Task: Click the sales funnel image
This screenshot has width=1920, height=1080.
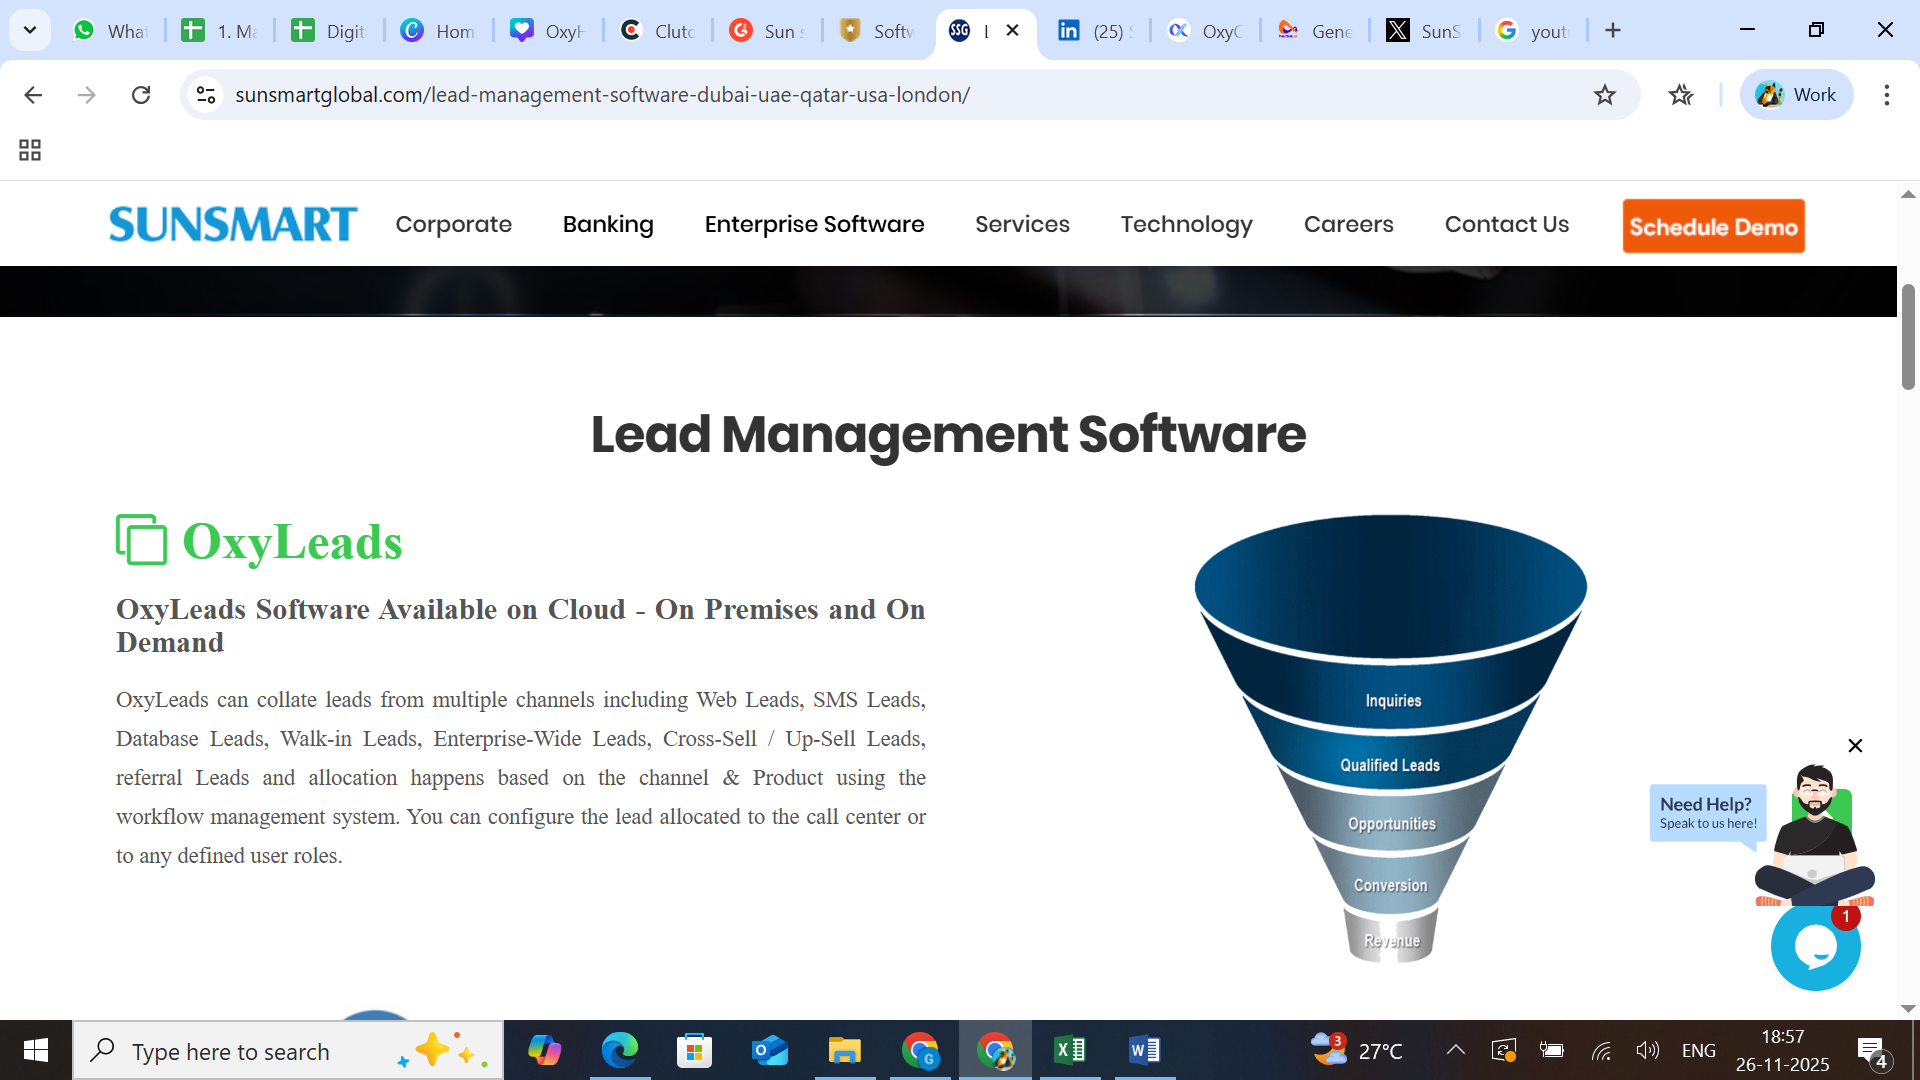Action: point(1391,738)
